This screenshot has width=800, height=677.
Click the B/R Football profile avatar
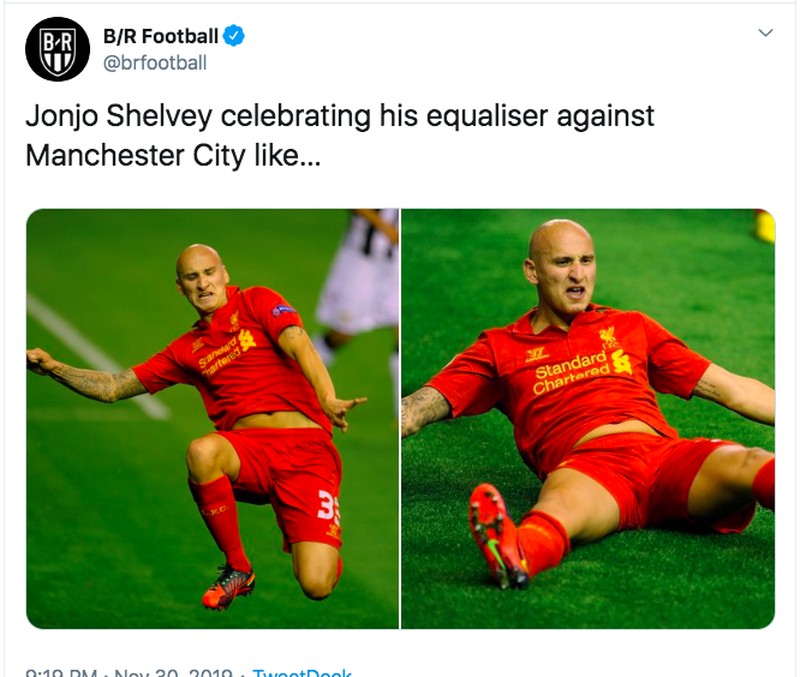click(57, 49)
